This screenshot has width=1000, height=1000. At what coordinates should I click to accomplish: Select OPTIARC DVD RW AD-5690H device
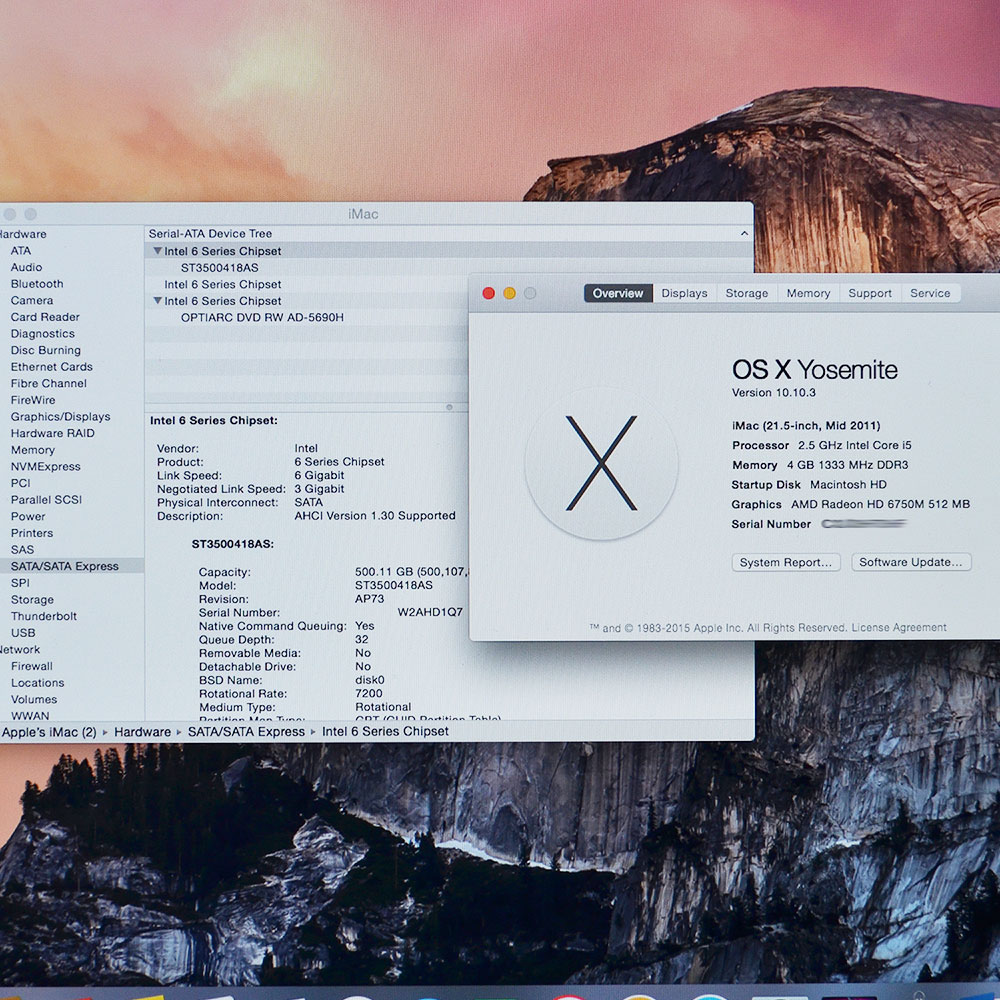(x=262, y=318)
